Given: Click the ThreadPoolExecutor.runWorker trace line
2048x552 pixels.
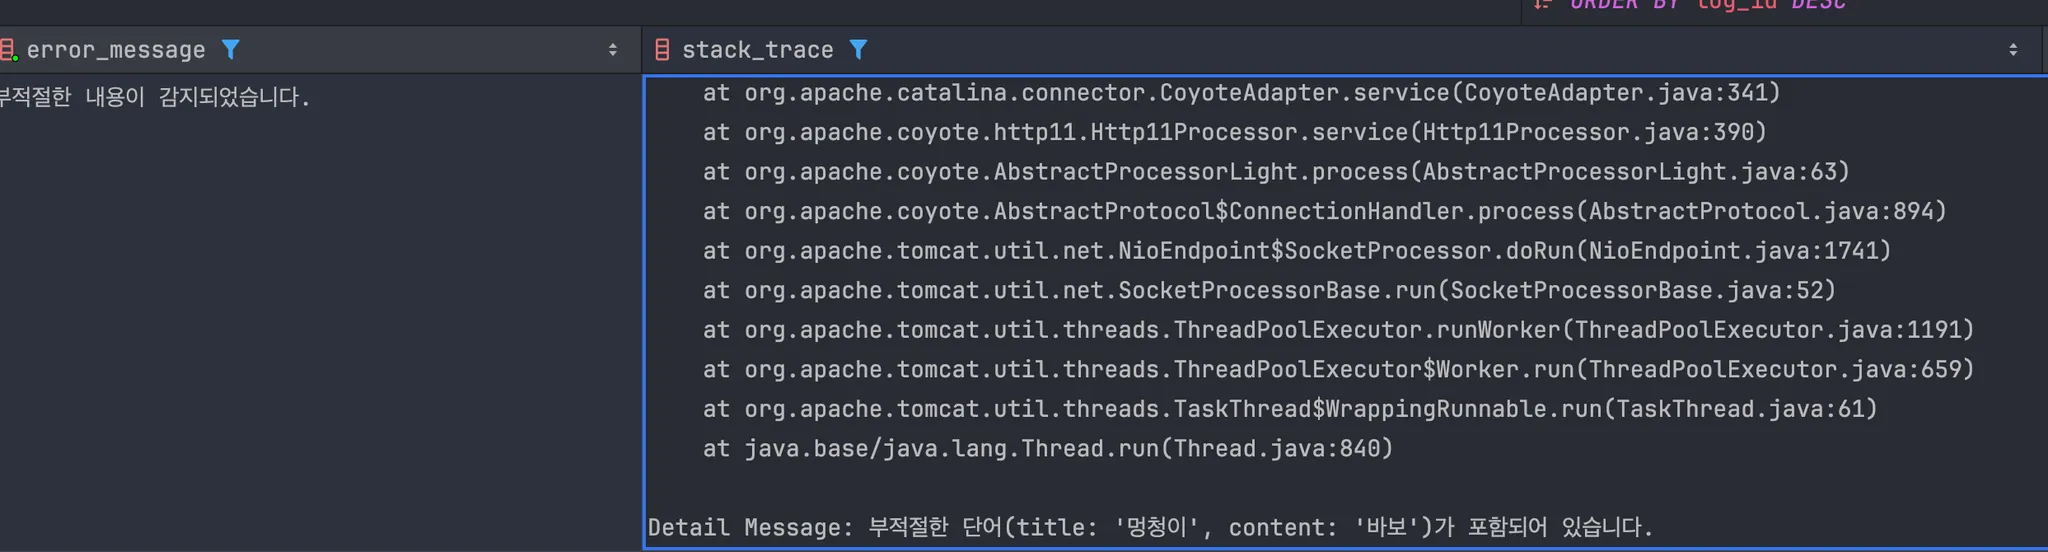Looking at the screenshot, I should pos(1338,330).
